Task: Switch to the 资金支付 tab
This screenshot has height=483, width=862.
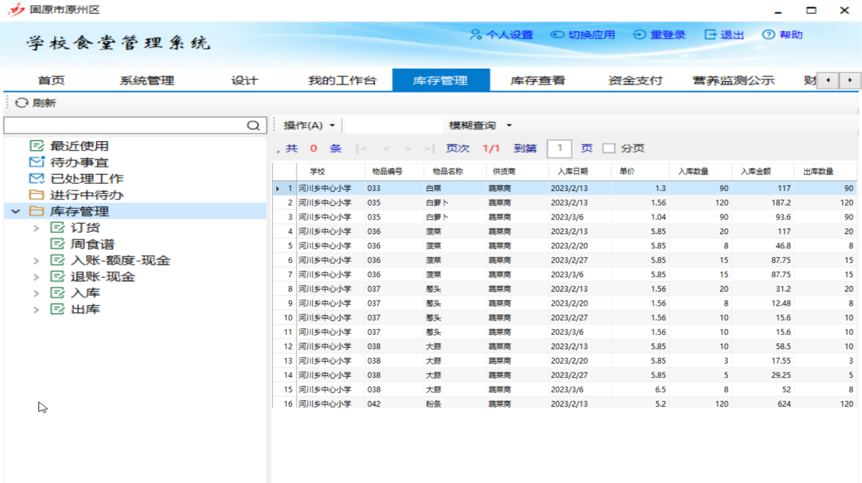Action: point(635,80)
